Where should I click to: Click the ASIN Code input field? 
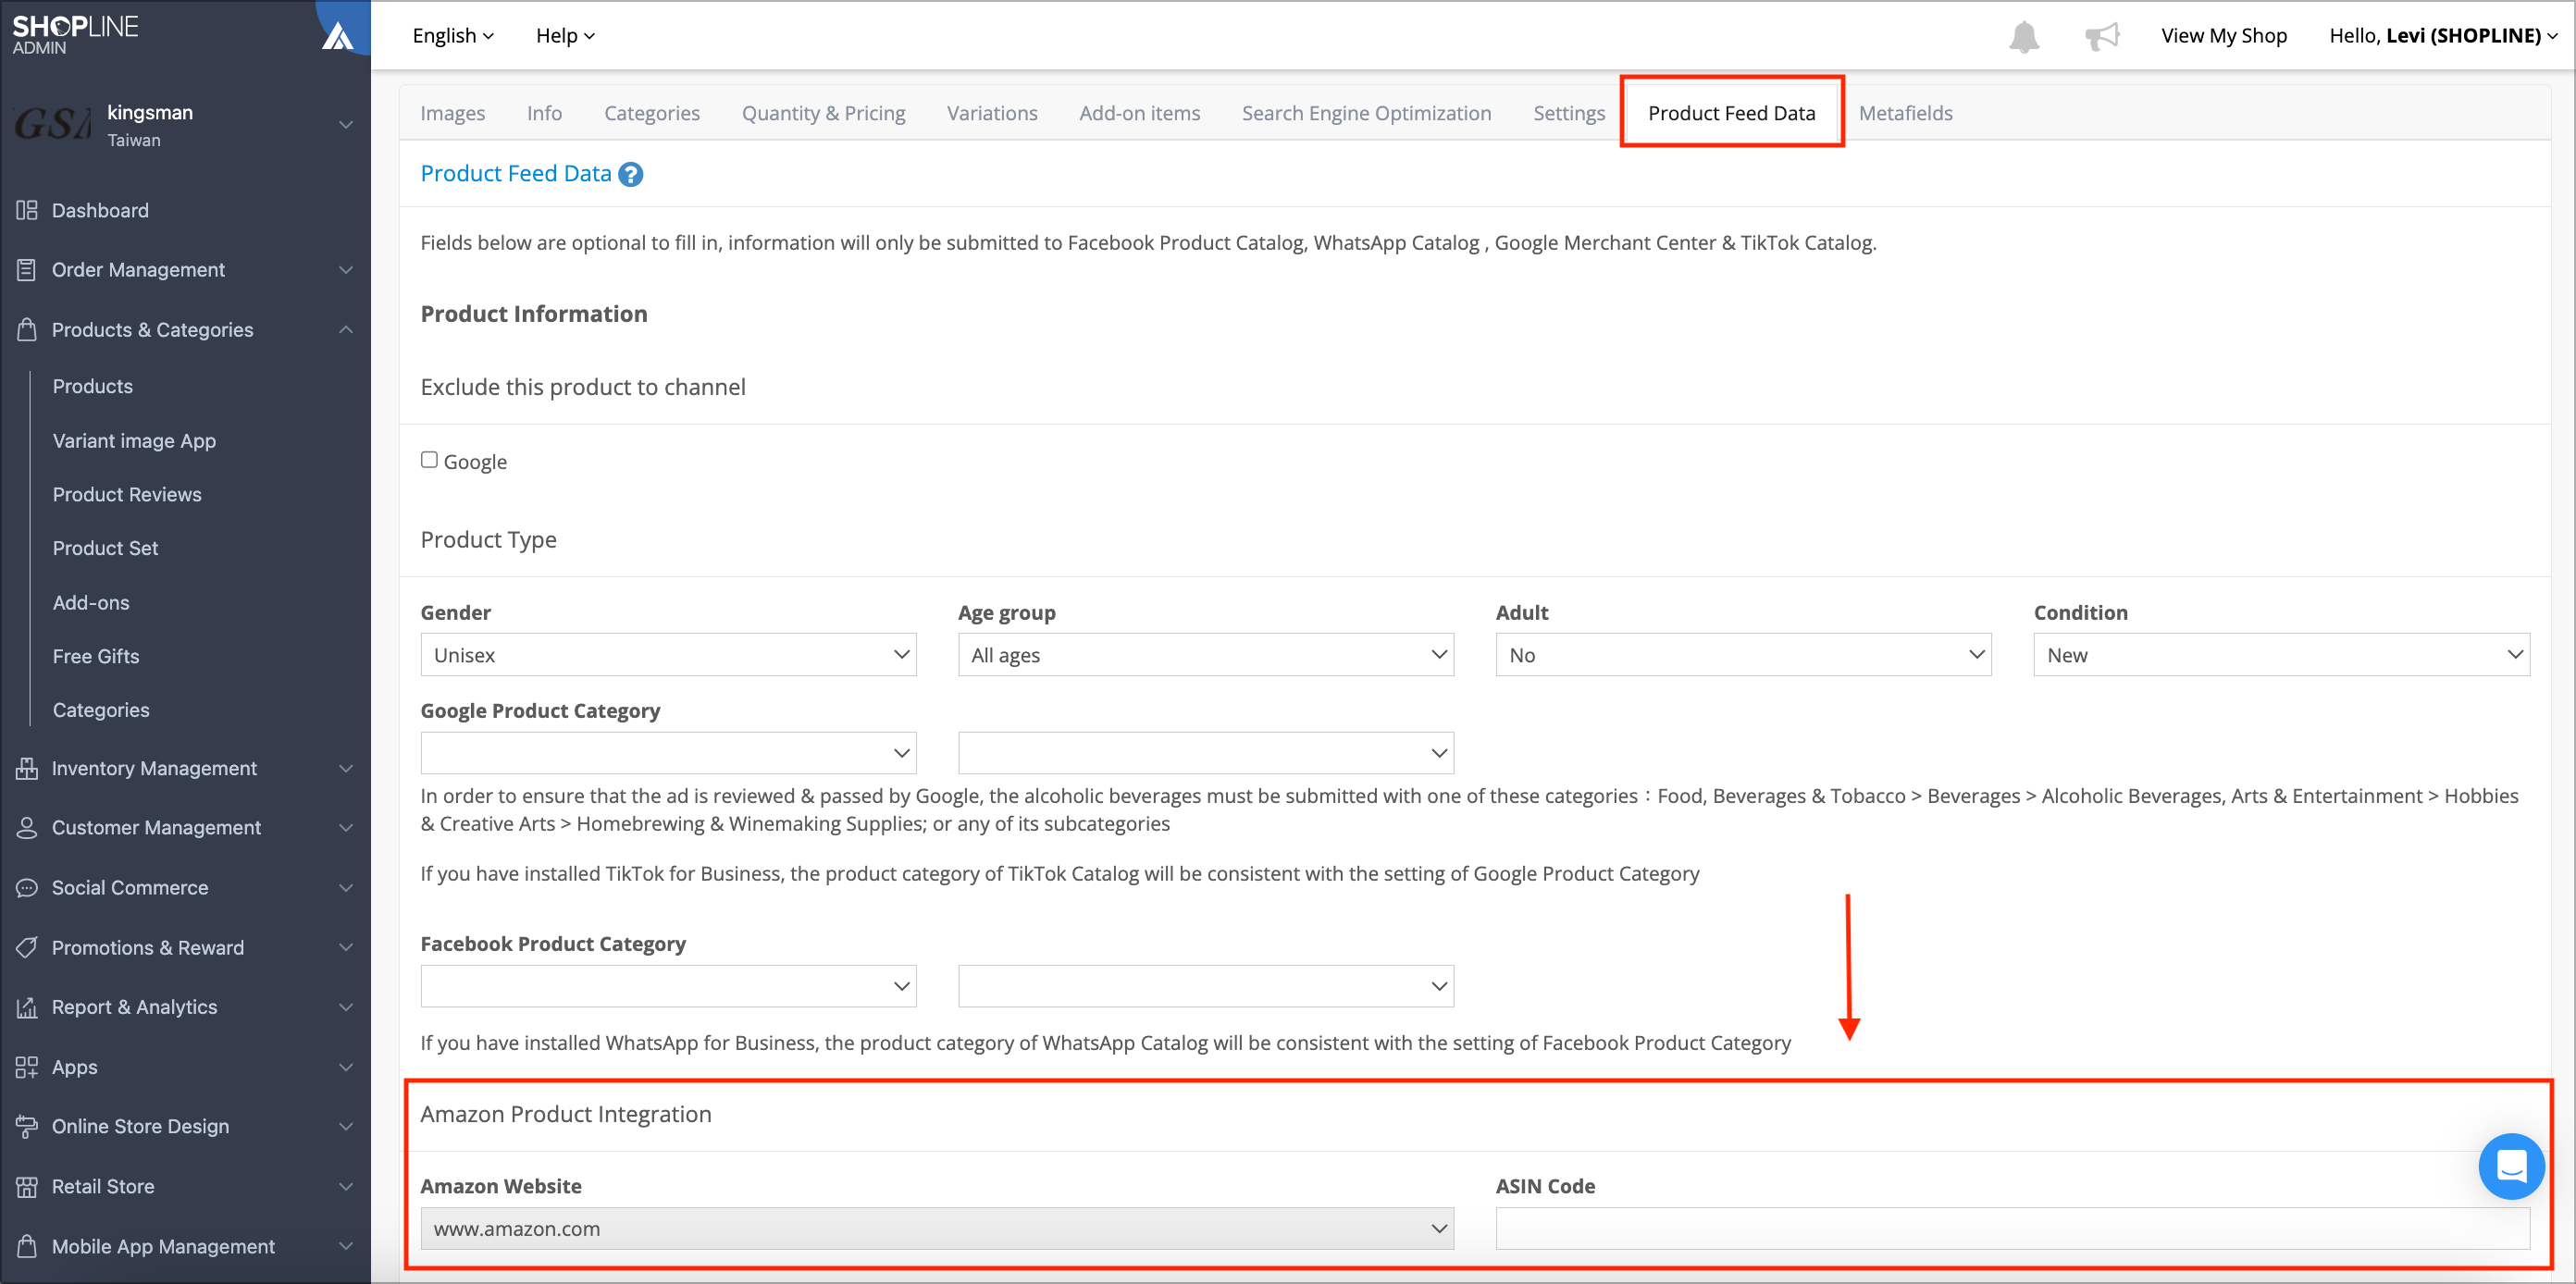(x=2012, y=1229)
